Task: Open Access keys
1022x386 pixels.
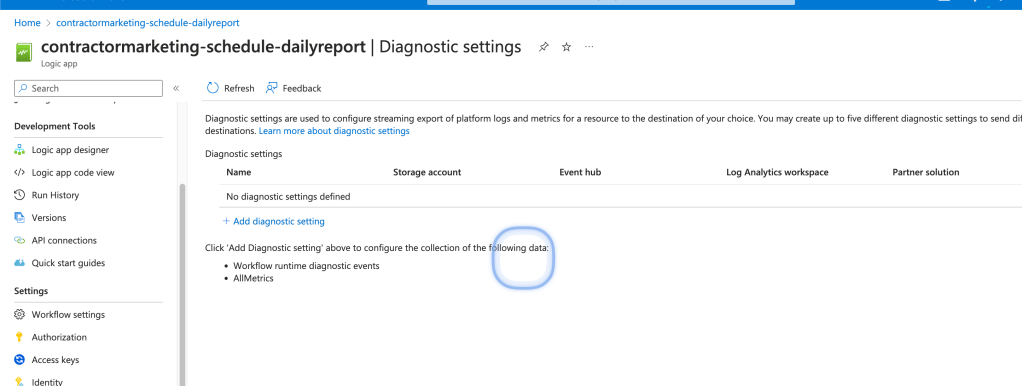Action: tap(55, 360)
